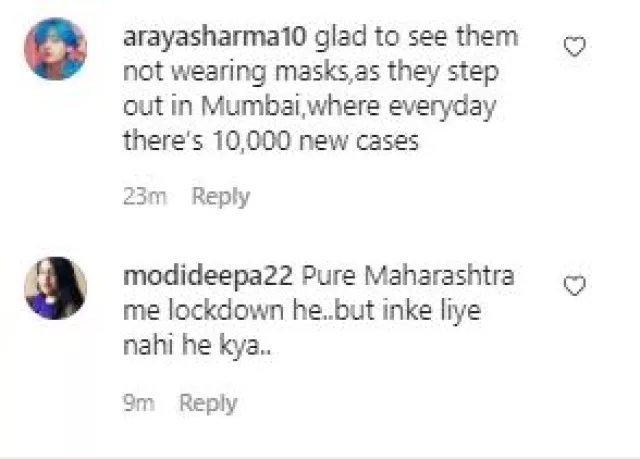Image resolution: width=640 pixels, height=459 pixels.
Task: Click the line "not wearing masks,as they step"
Action: tap(311, 72)
